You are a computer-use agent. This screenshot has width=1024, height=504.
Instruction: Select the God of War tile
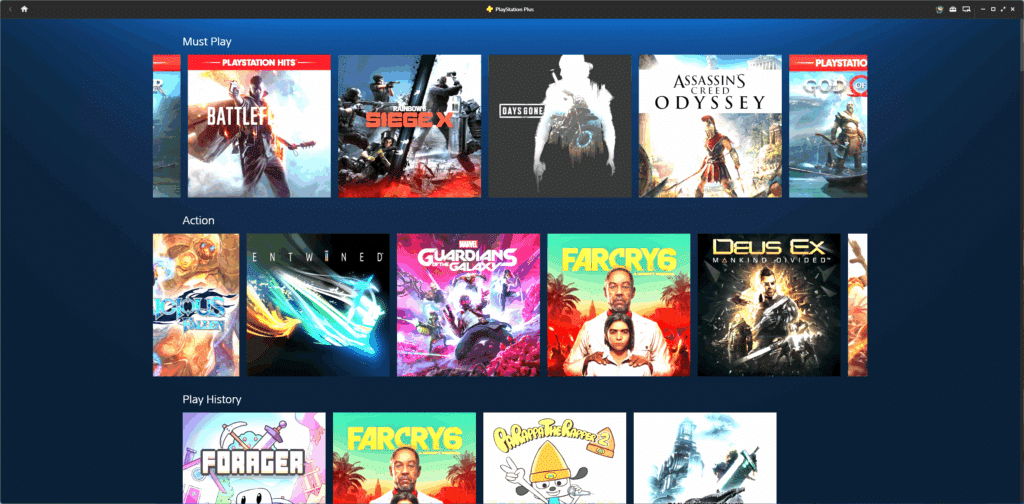828,126
